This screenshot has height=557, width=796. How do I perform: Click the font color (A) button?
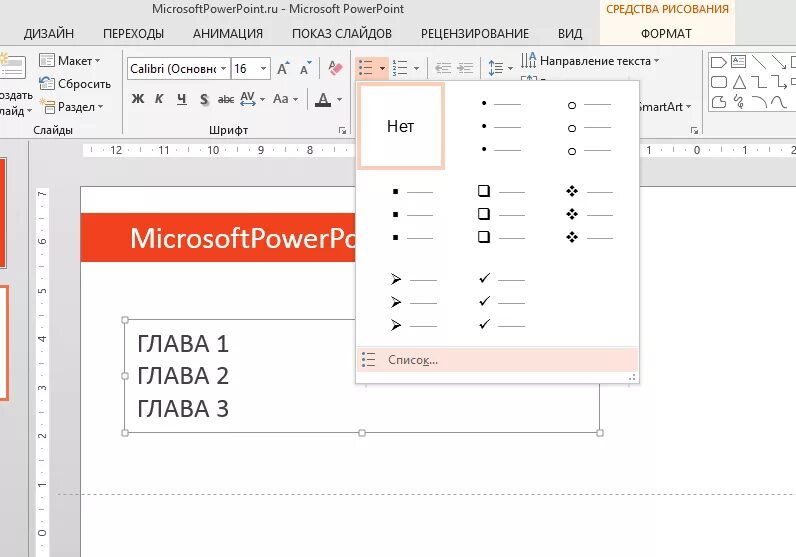[x=323, y=99]
